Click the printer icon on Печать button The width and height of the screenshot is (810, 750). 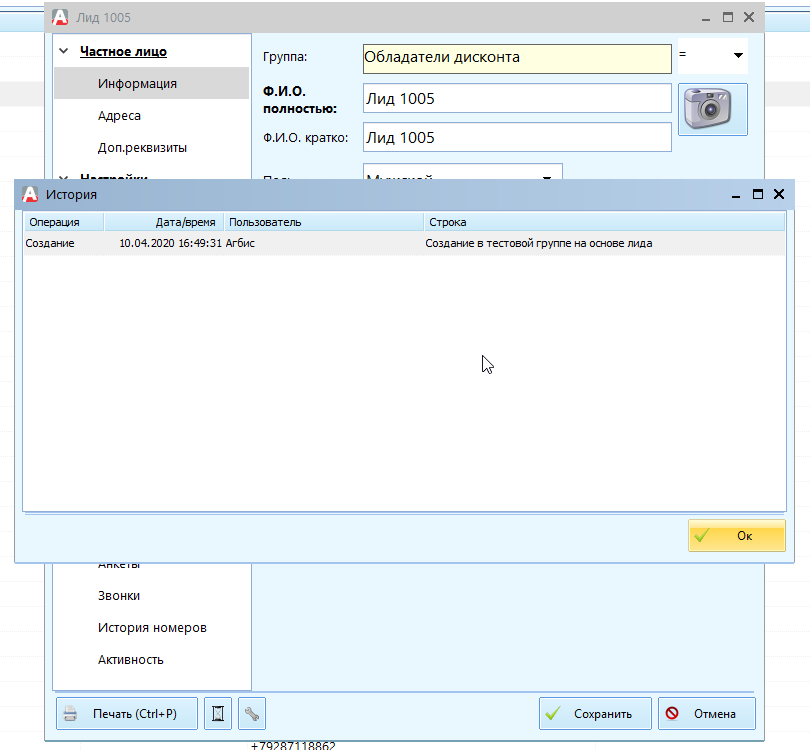[x=70, y=714]
